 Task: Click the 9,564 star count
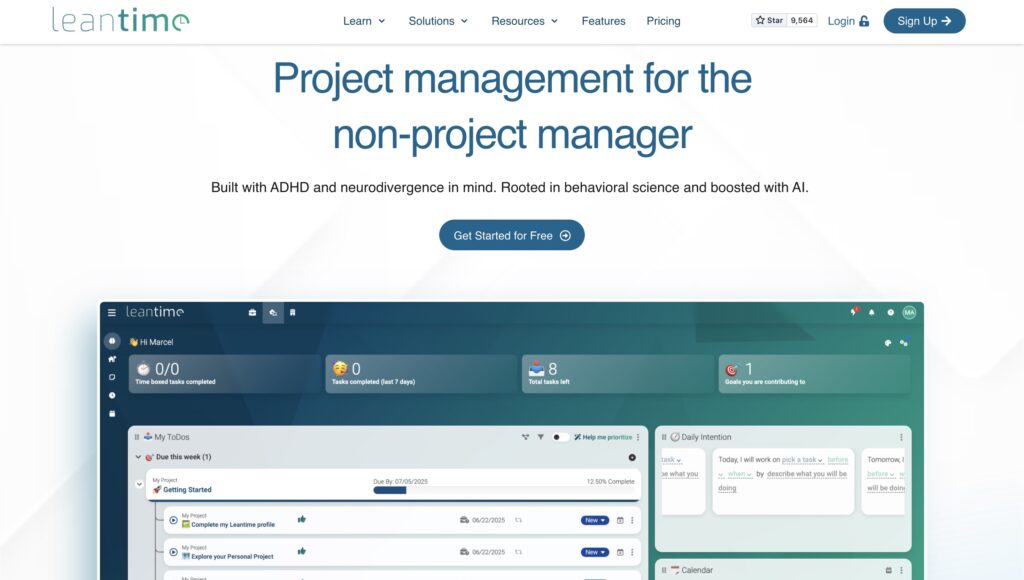(802, 20)
